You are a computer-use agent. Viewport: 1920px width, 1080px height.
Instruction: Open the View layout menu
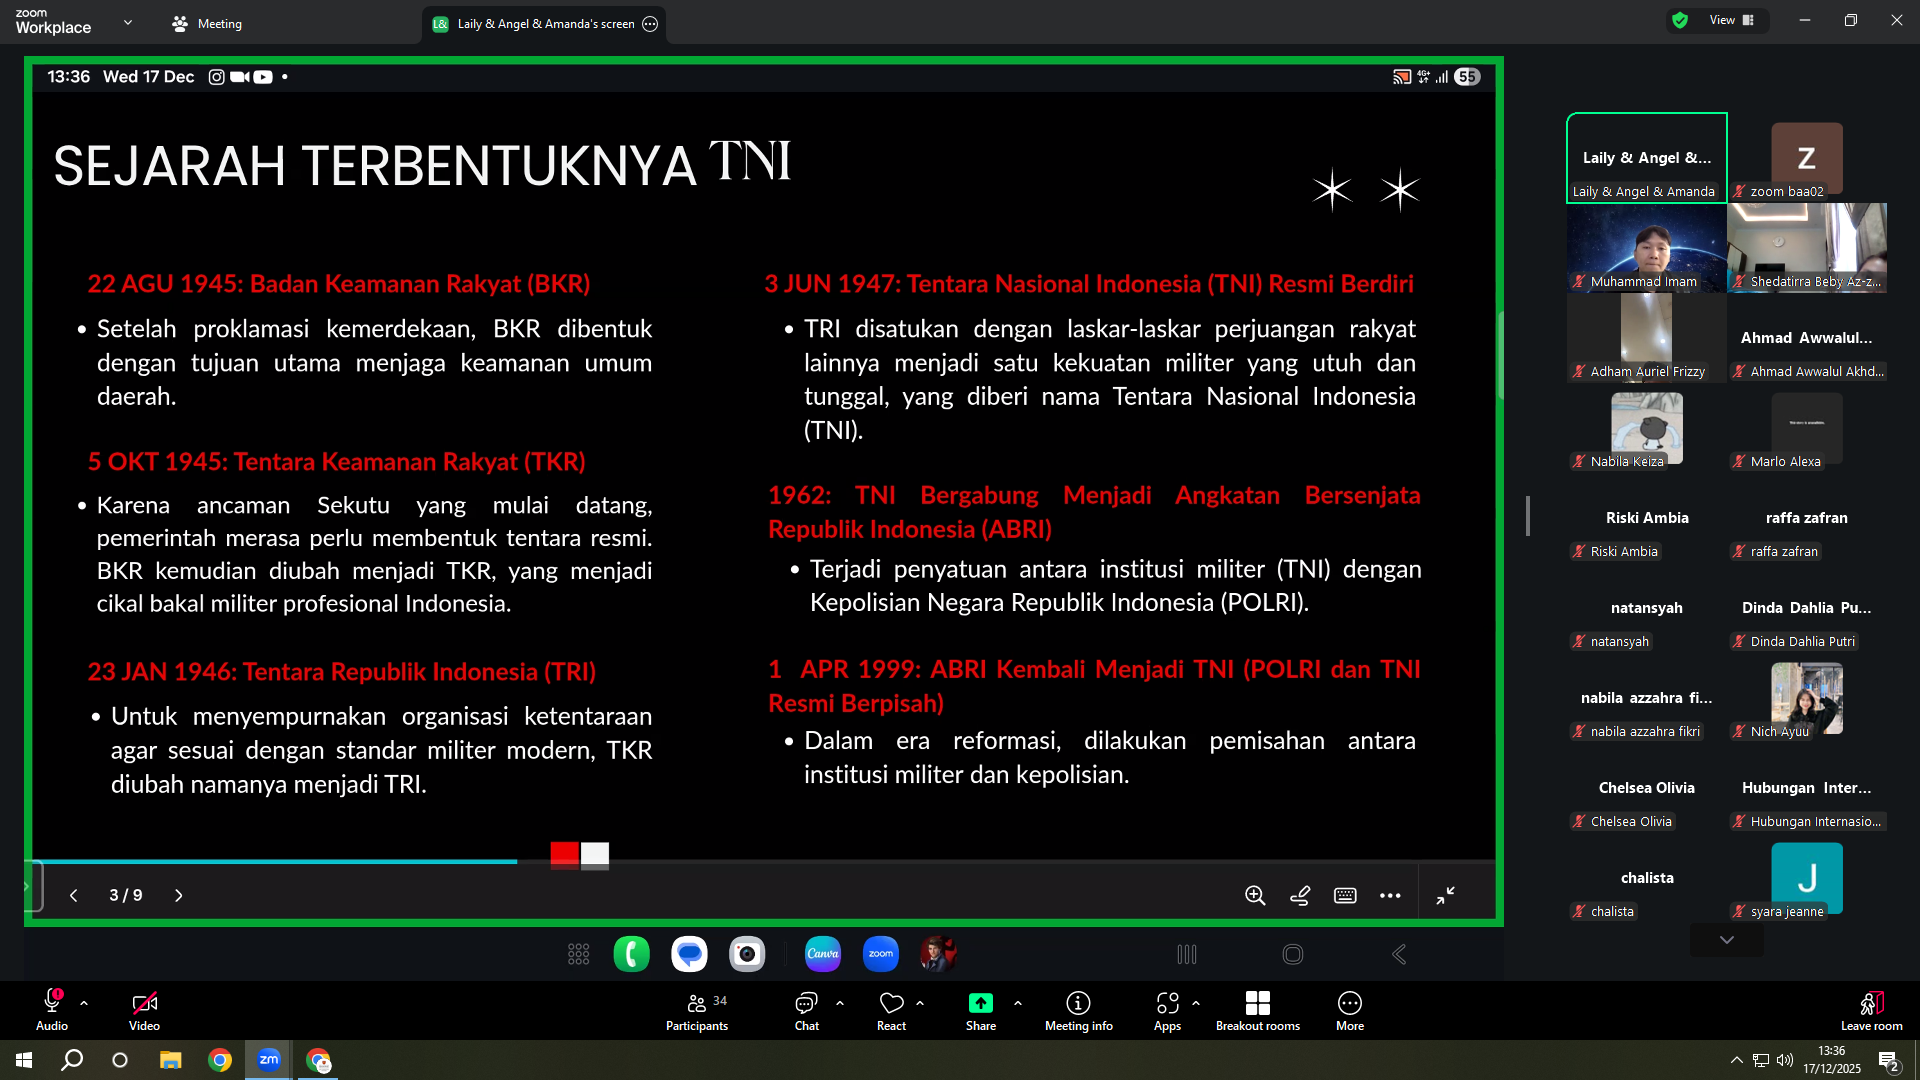pyautogui.click(x=1732, y=20)
